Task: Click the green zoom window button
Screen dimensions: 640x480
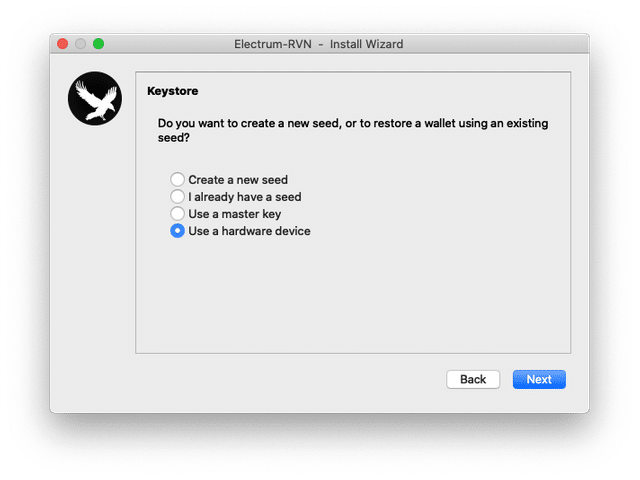Action: point(98,44)
